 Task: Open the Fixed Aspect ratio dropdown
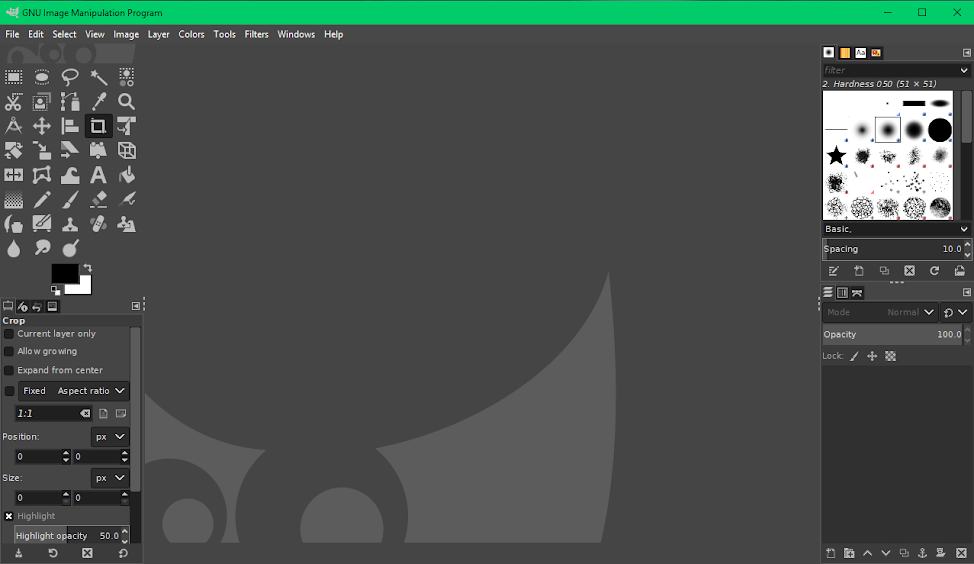point(74,391)
